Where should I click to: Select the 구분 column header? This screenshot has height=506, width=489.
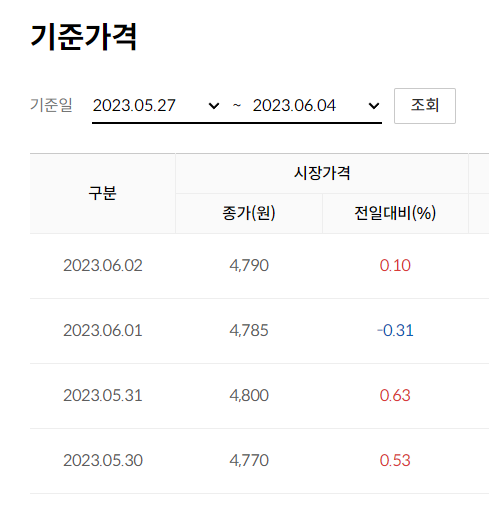pos(102,193)
